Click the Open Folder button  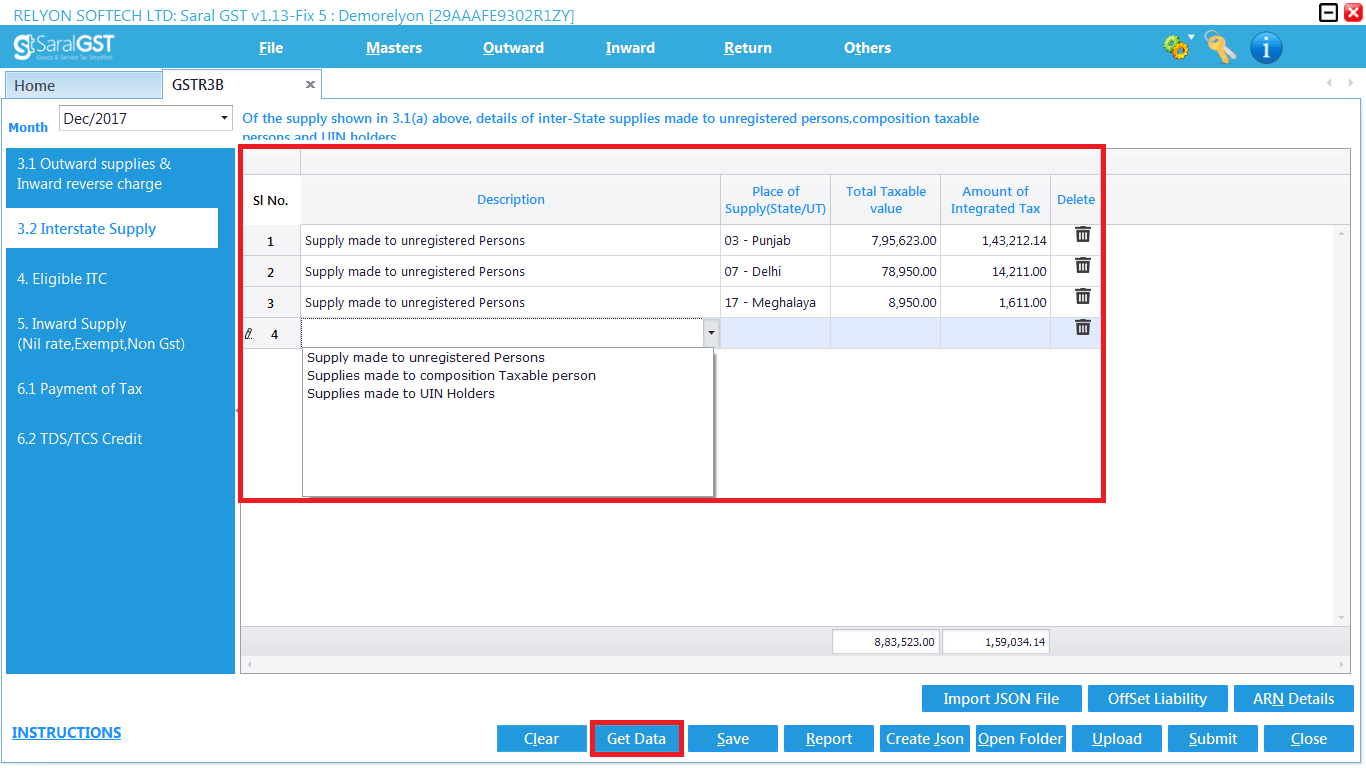tap(1021, 738)
